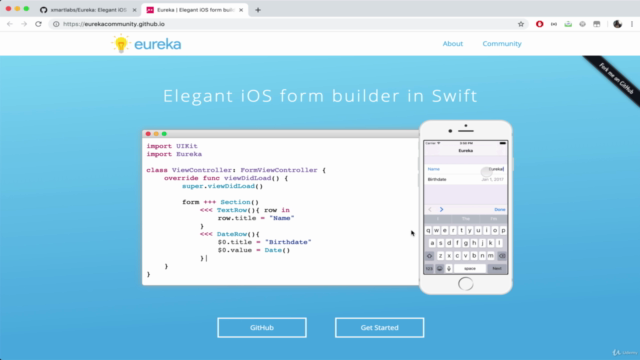This screenshot has width=640, height=360.
Task: Close the smartlabs/Eureka GitHub tab
Action: point(134,10)
